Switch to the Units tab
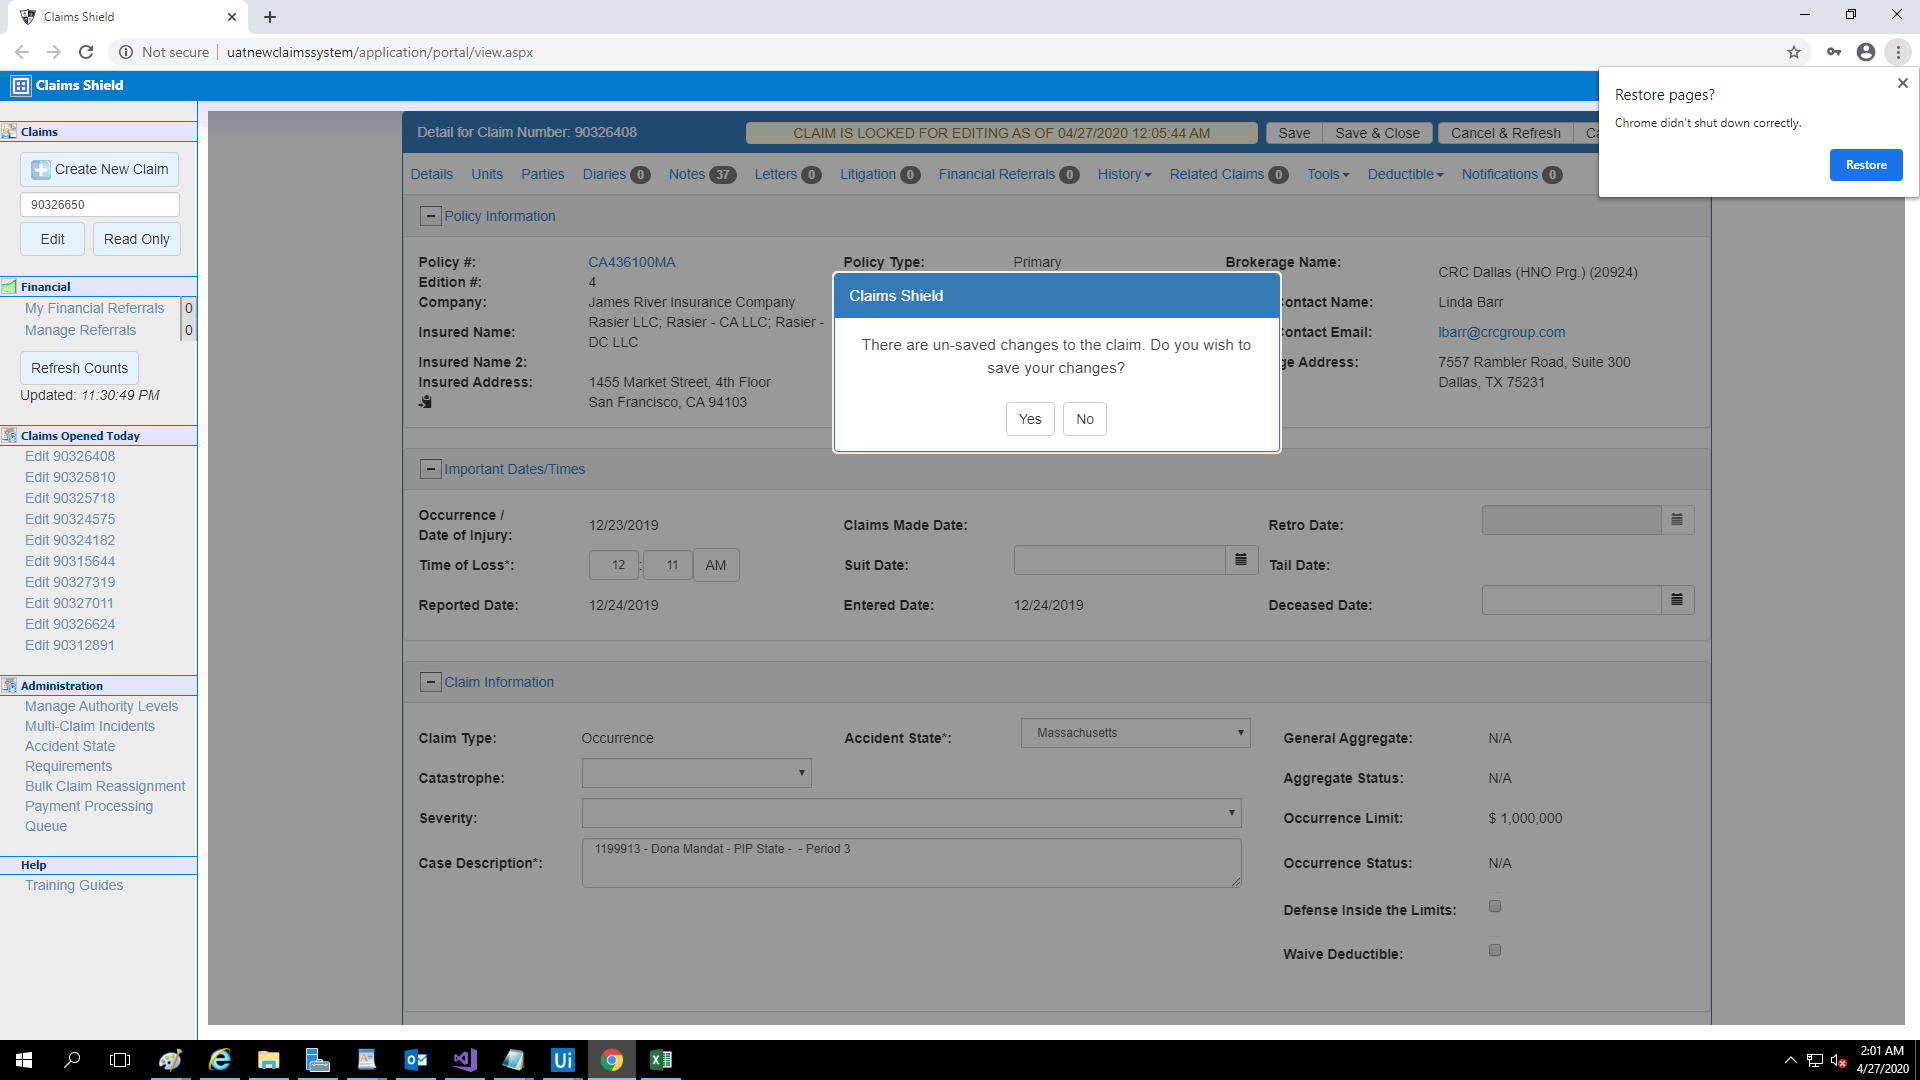Image resolution: width=1920 pixels, height=1080 pixels. pyautogui.click(x=487, y=174)
